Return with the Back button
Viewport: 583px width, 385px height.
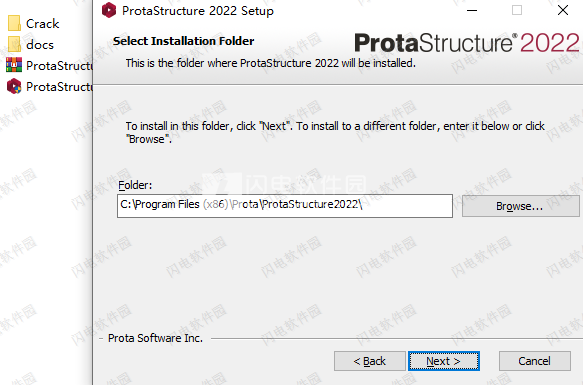tap(370, 361)
